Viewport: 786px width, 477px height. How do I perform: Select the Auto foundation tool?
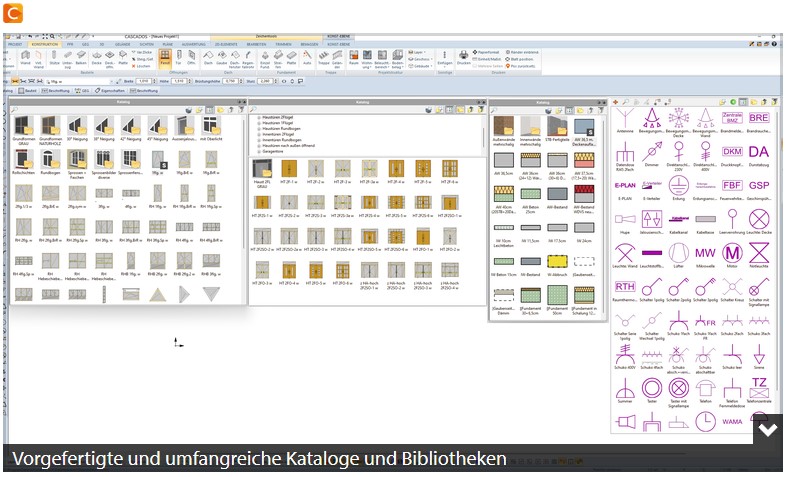pyautogui.click(x=307, y=58)
